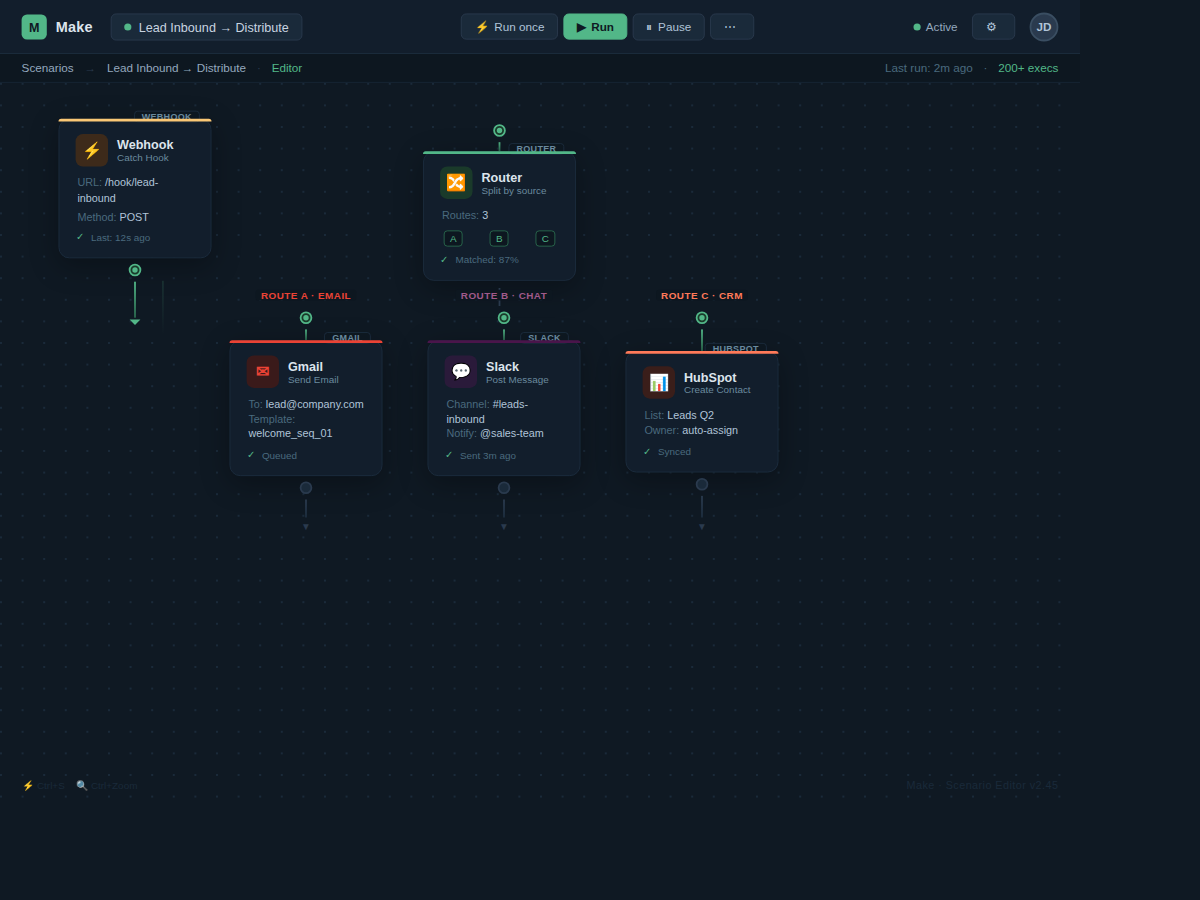Click the GMAIL tag label
Viewport: 1200px width, 900px height.
click(x=346, y=337)
